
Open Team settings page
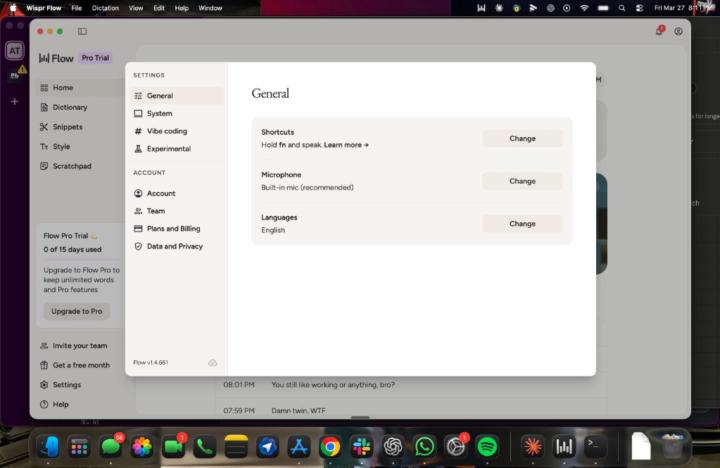point(176,211)
